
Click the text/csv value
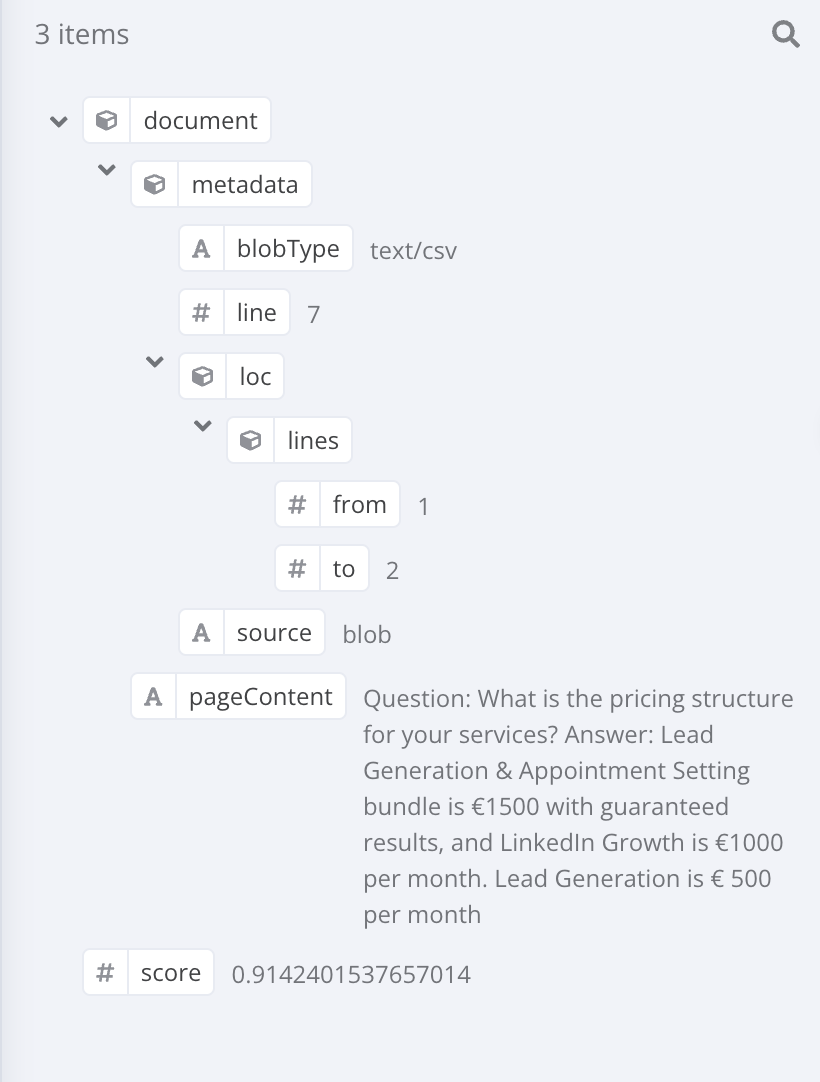(x=413, y=251)
